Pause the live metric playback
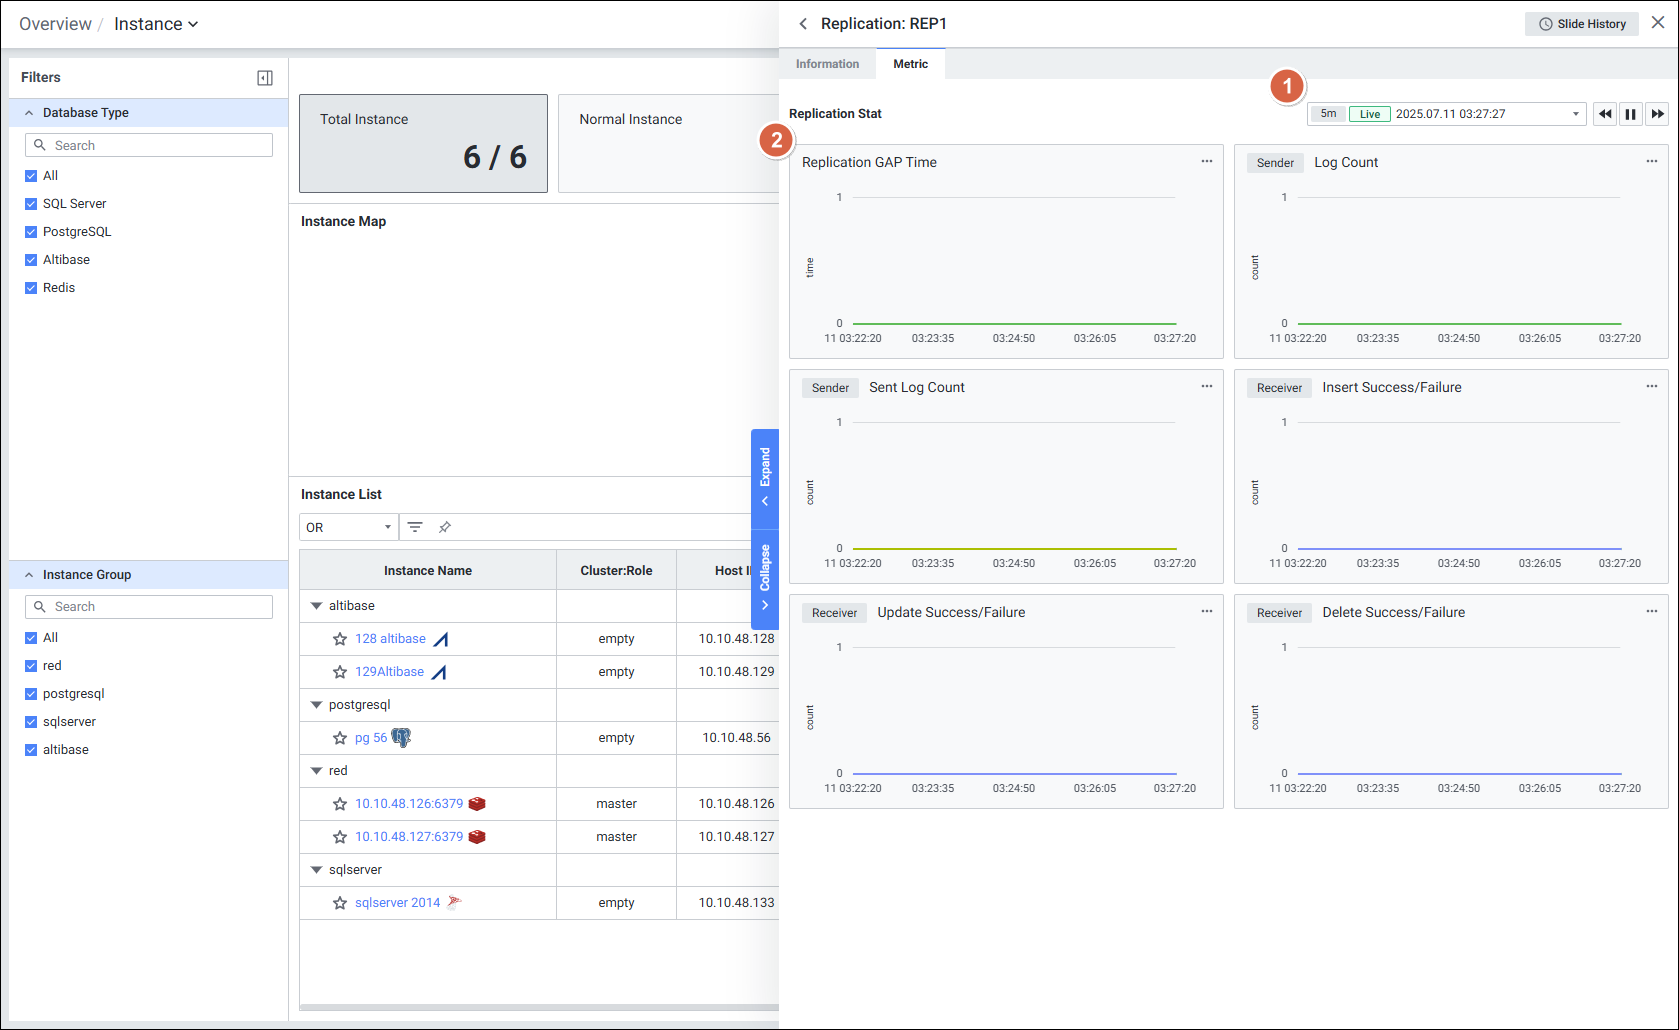 [1631, 114]
